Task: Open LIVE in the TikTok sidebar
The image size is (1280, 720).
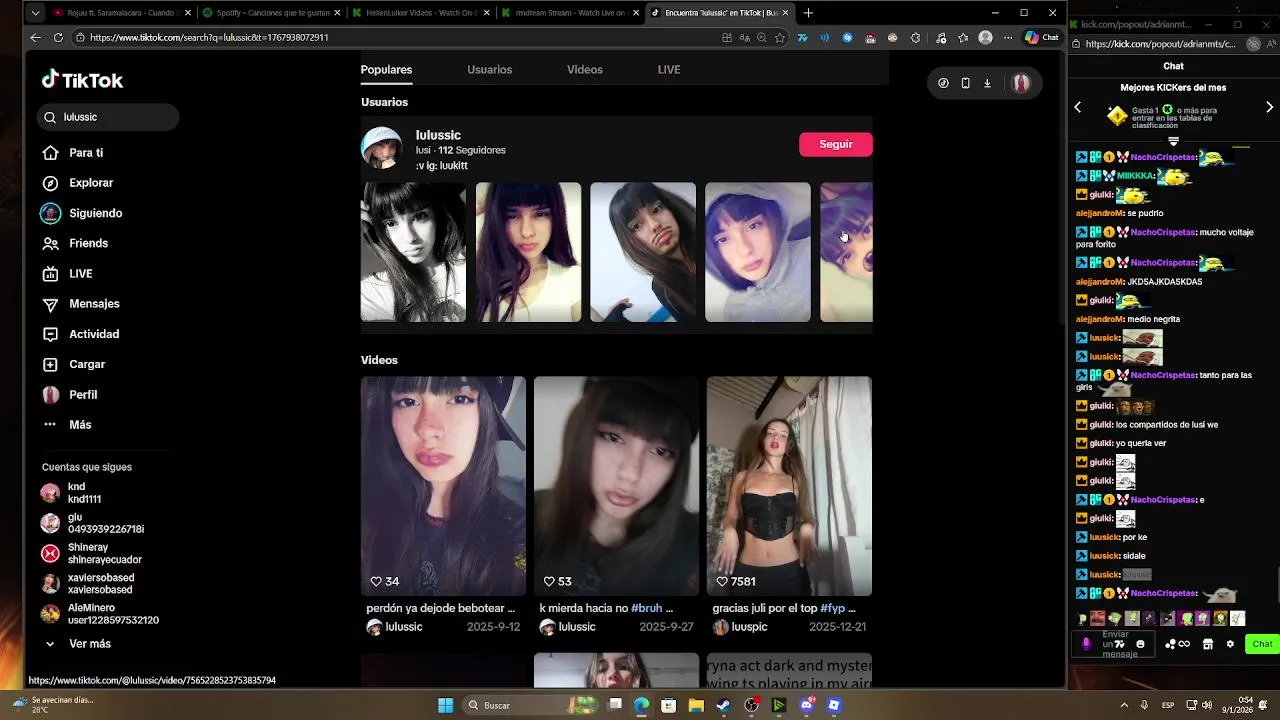Action: point(68,274)
